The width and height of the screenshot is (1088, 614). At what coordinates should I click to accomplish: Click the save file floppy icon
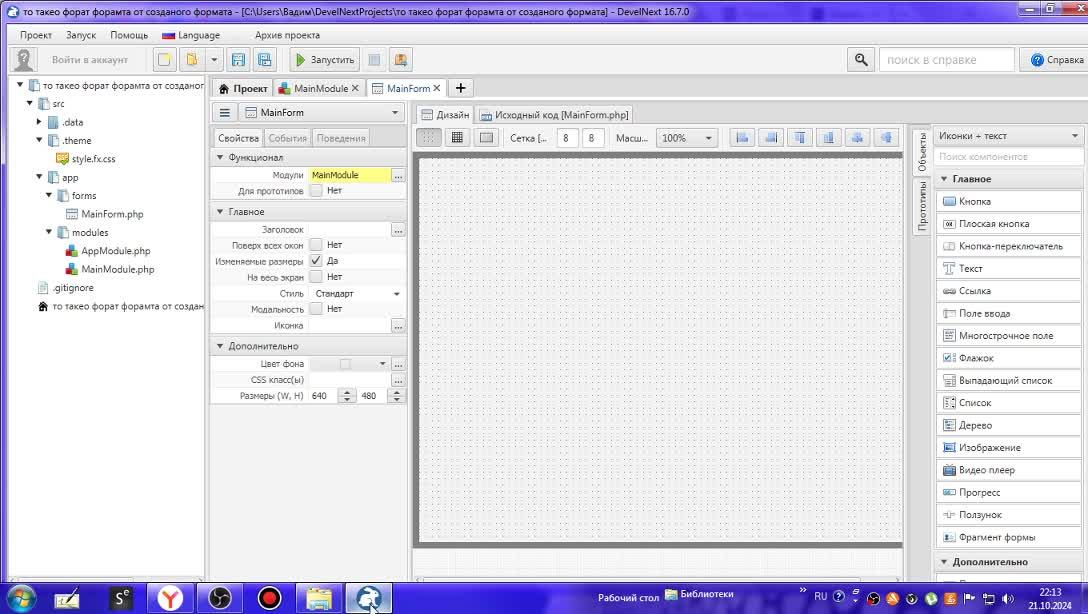238,60
